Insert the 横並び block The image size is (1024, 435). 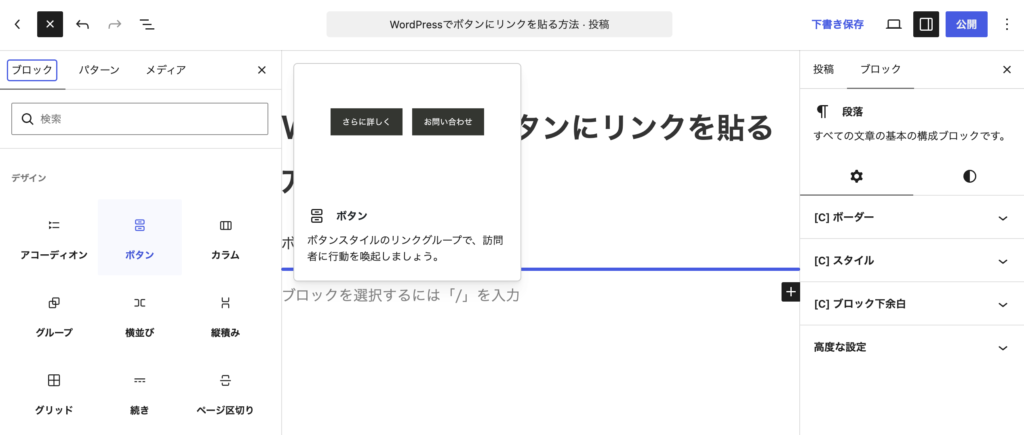(140, 315)
